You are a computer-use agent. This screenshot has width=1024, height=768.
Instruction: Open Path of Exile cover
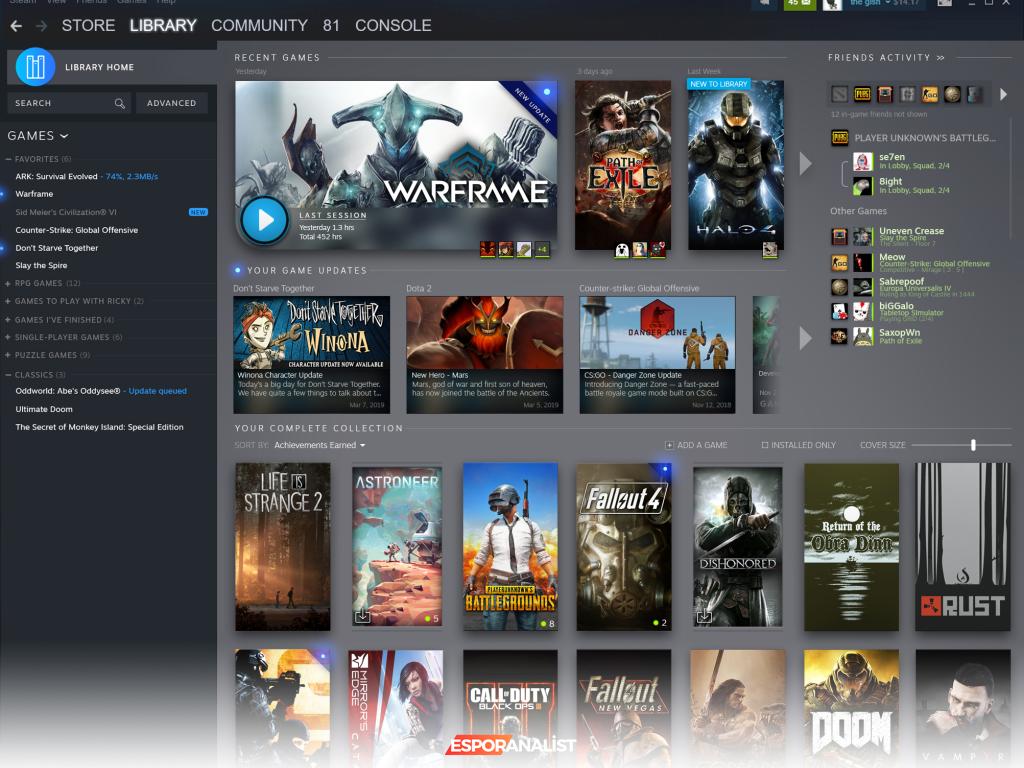tap(623, 165)
